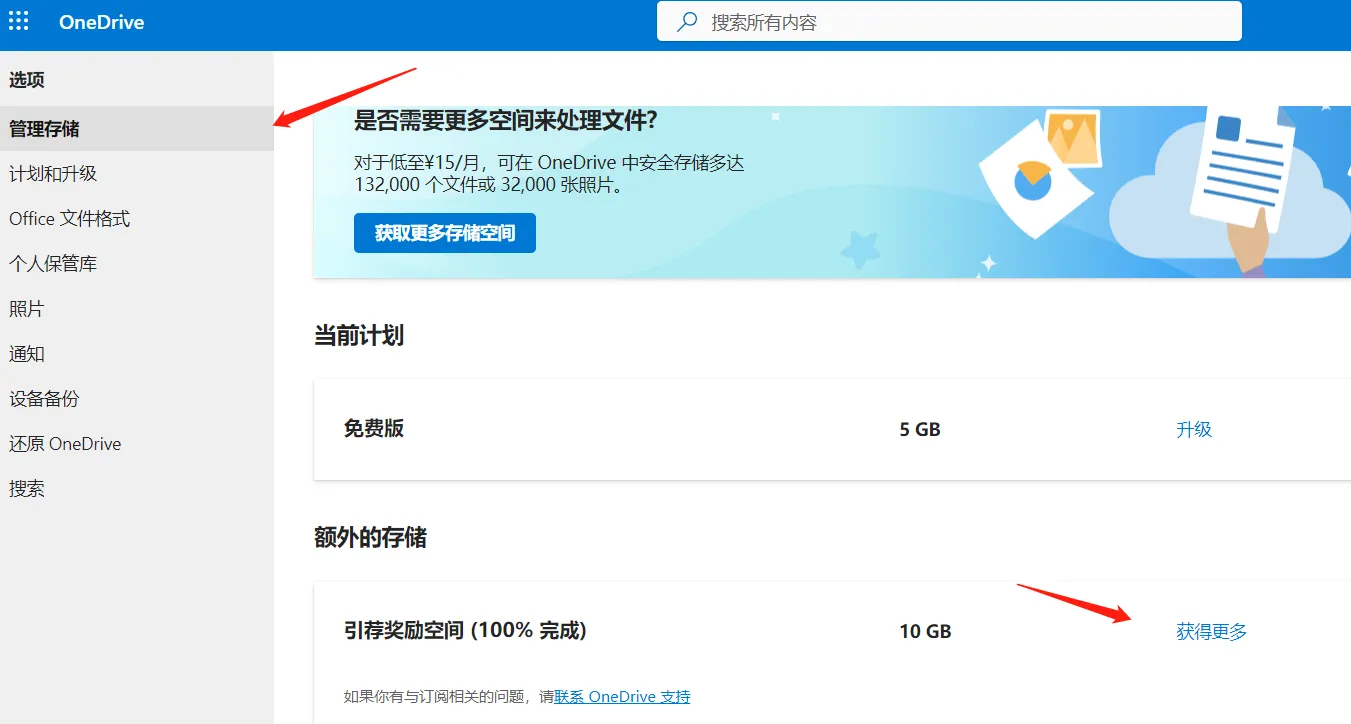Click the 获取更多存储空间 button
This screenshot has width=1351, height=724.
click(445, 233)
